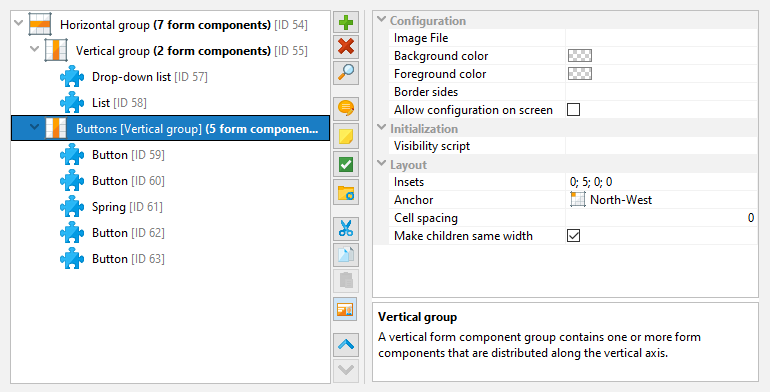Viewport: 770px width, 392px height.
Task: Open the Anchor North-West dropdown
Action: [x=661, y=200]
